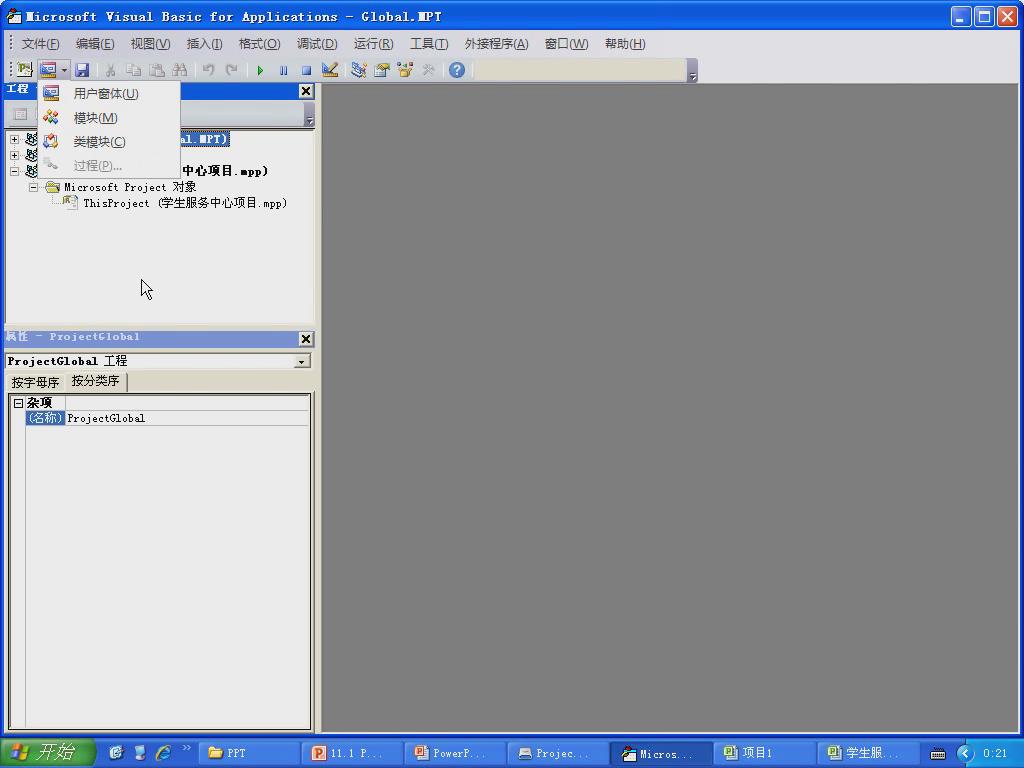Screen dimensions: 1024x768
Task: Click the Insert UserForm toolbar icon
Action: pos(48,69)
